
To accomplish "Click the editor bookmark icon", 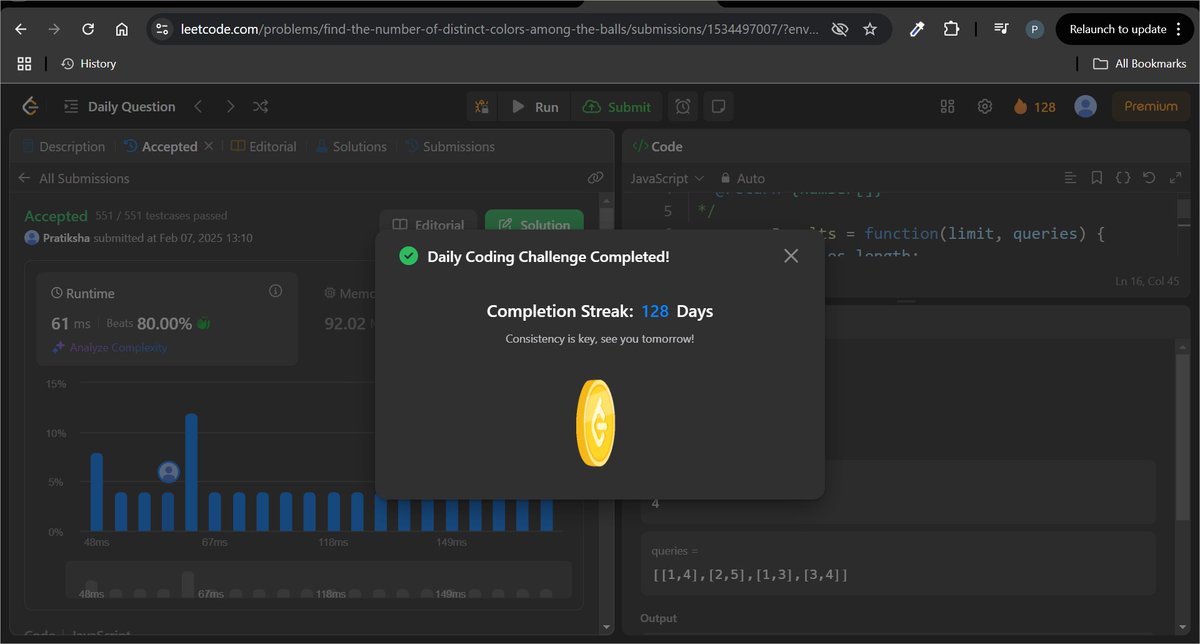I will [x=1097, y=178].
